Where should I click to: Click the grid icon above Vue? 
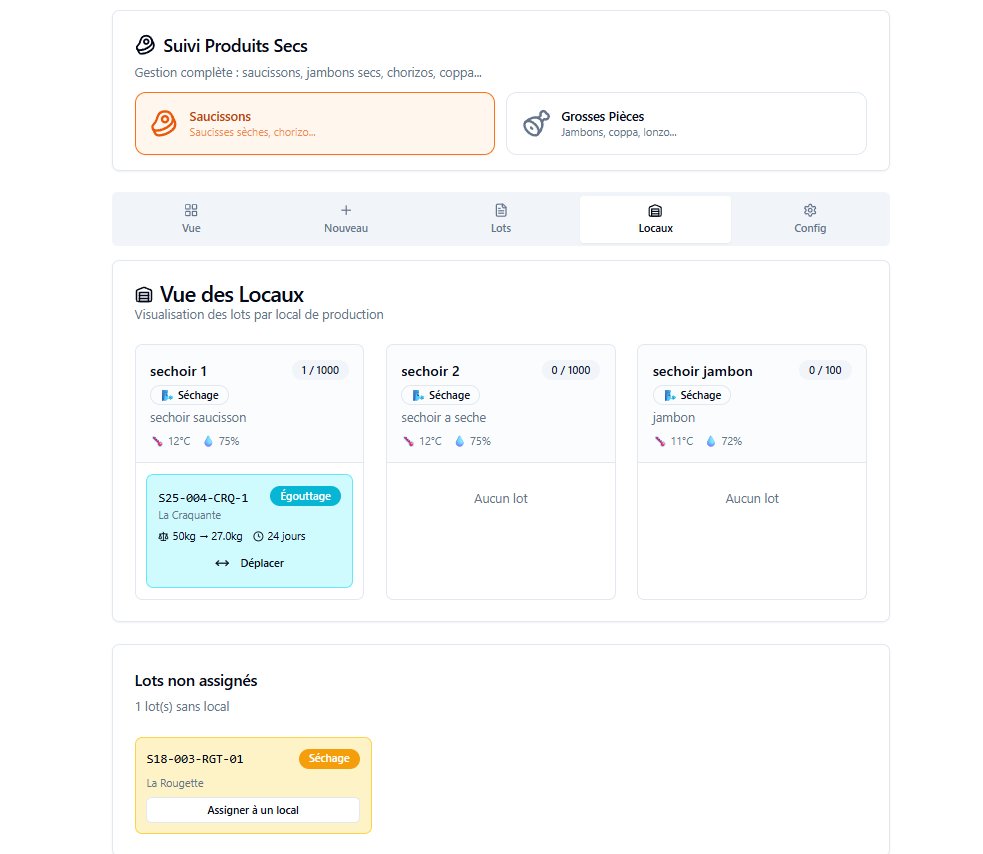pyautogui.click(x=191, y=210)
